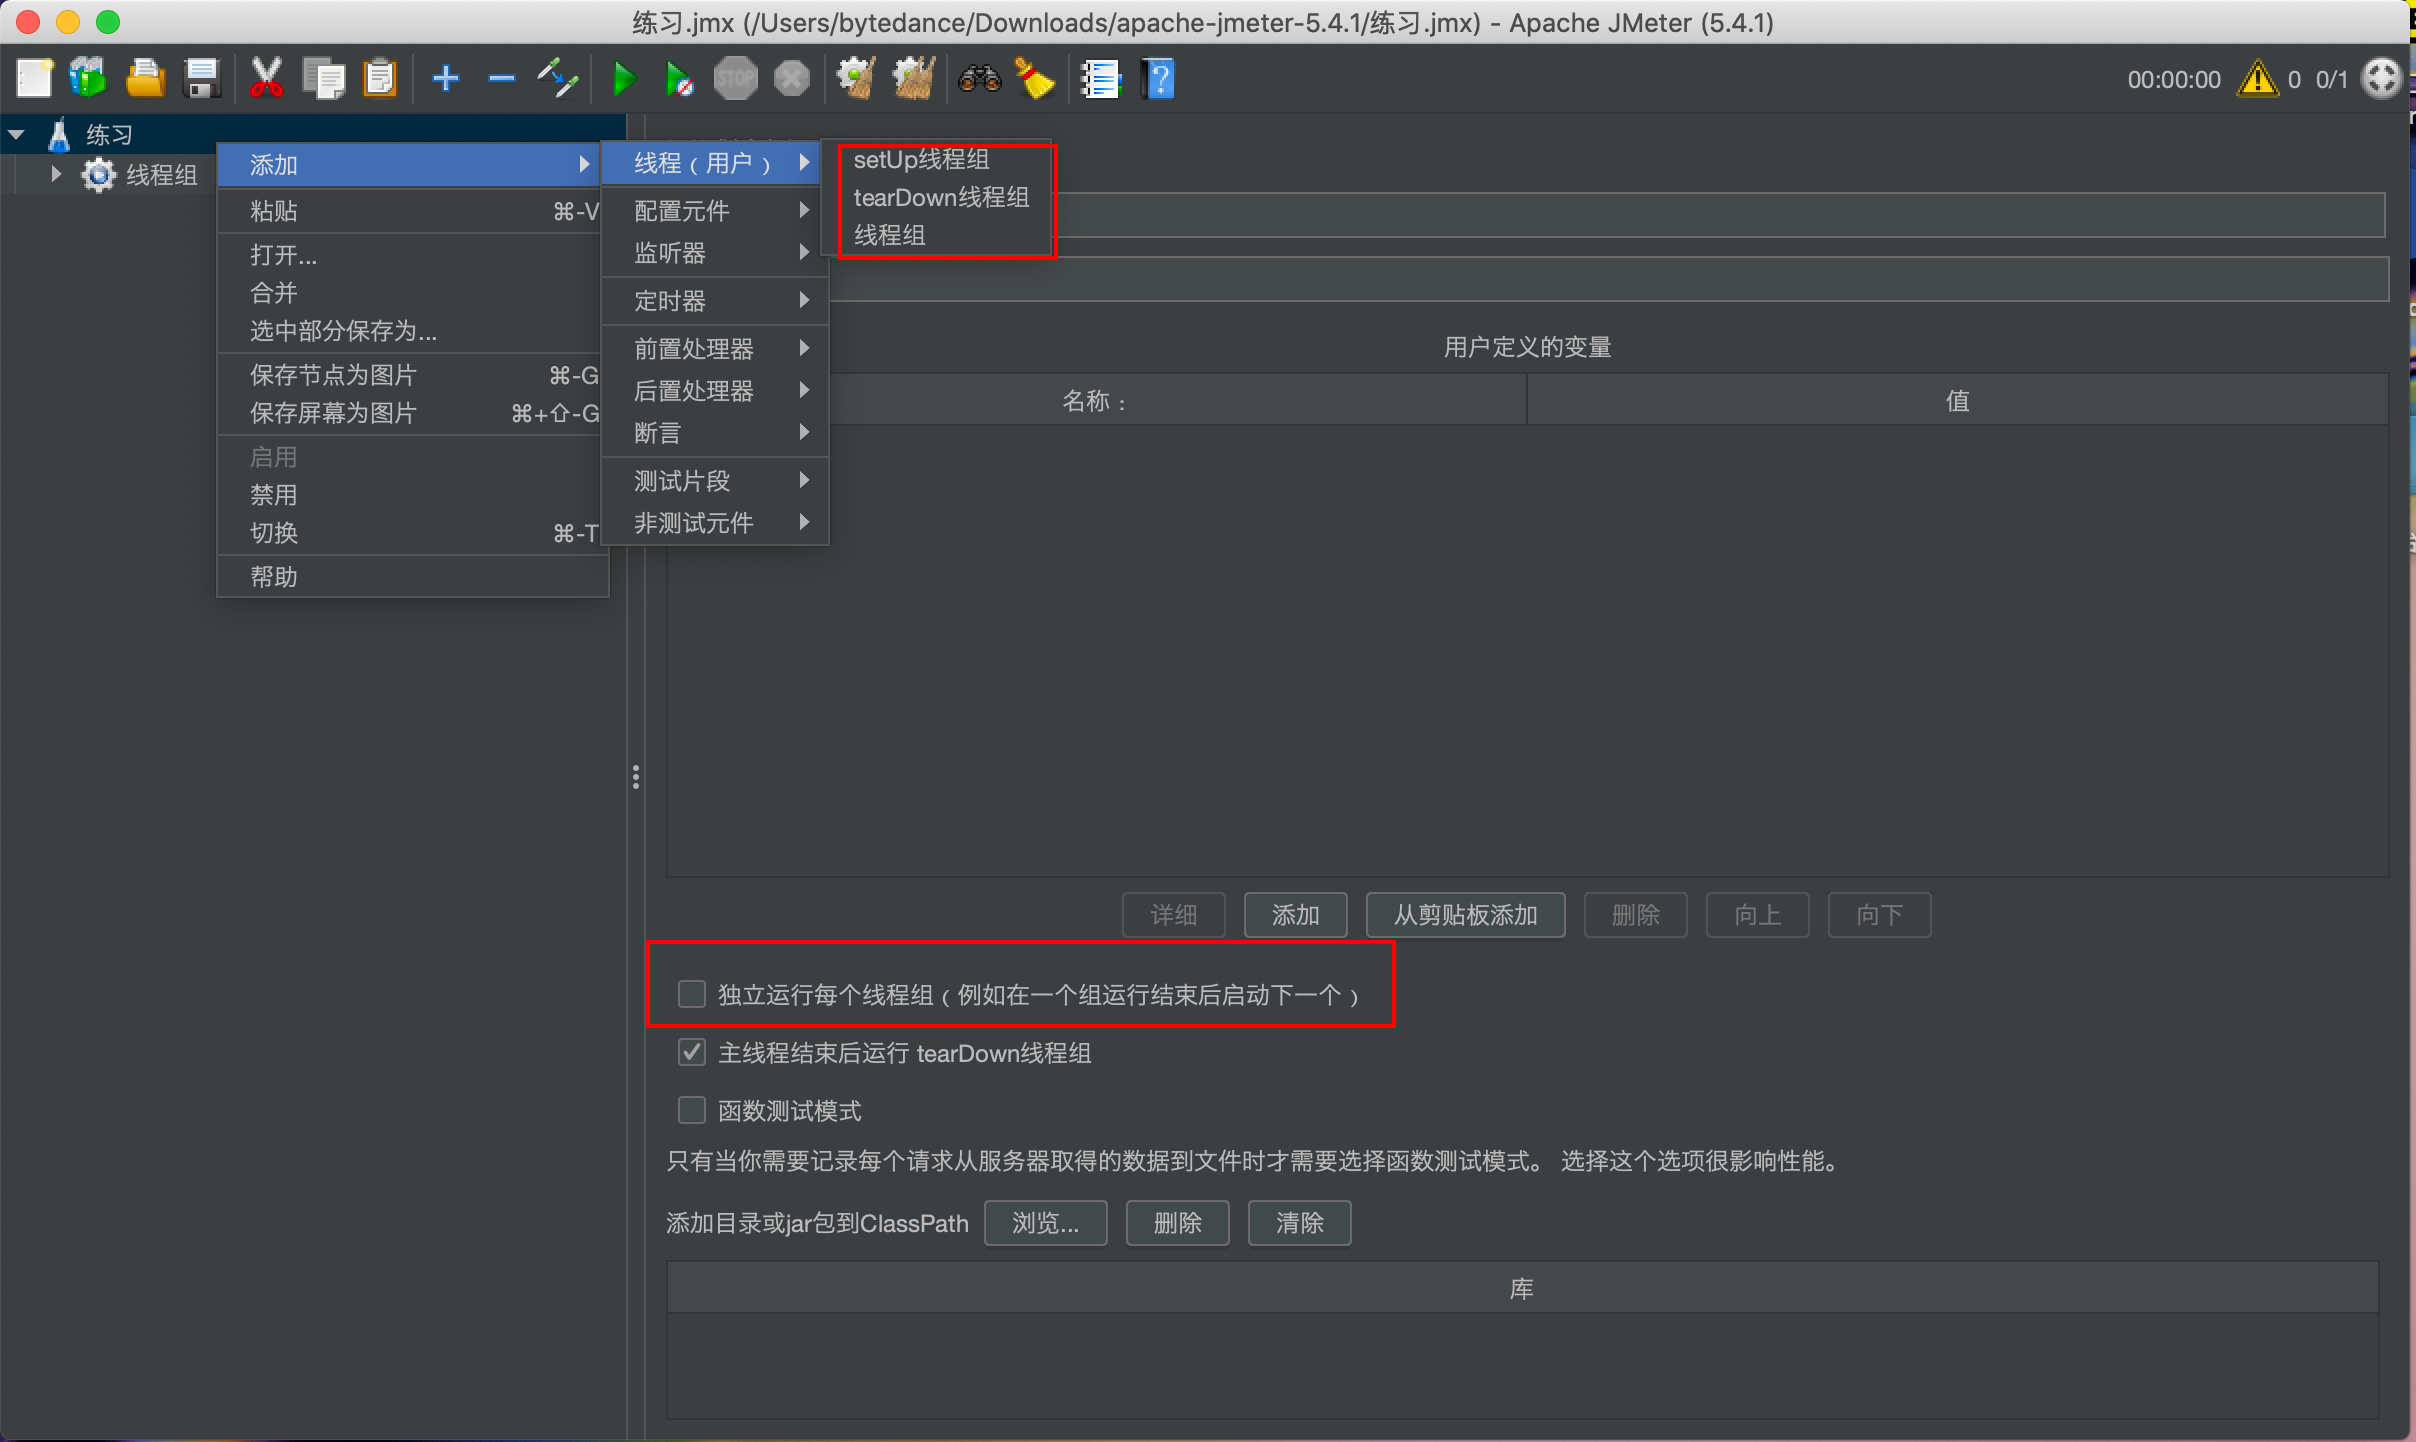Disable 主线程结束后运行 tearDown线程组

(691, 1052)
